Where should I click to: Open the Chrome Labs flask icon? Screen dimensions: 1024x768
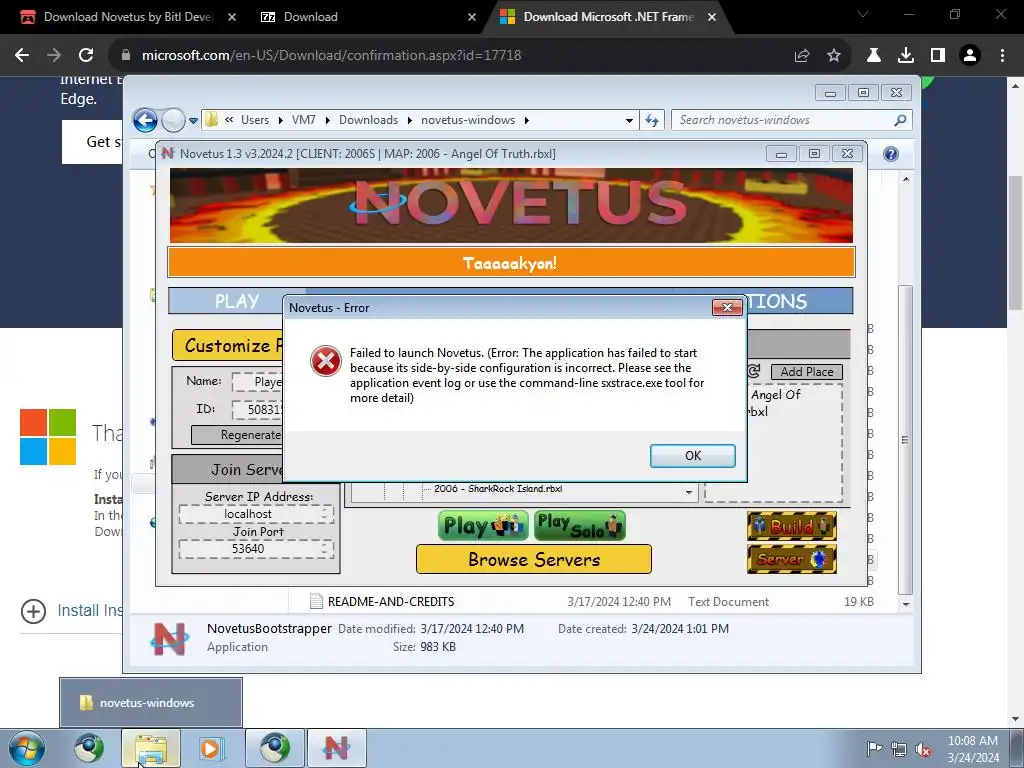[874, 56]
